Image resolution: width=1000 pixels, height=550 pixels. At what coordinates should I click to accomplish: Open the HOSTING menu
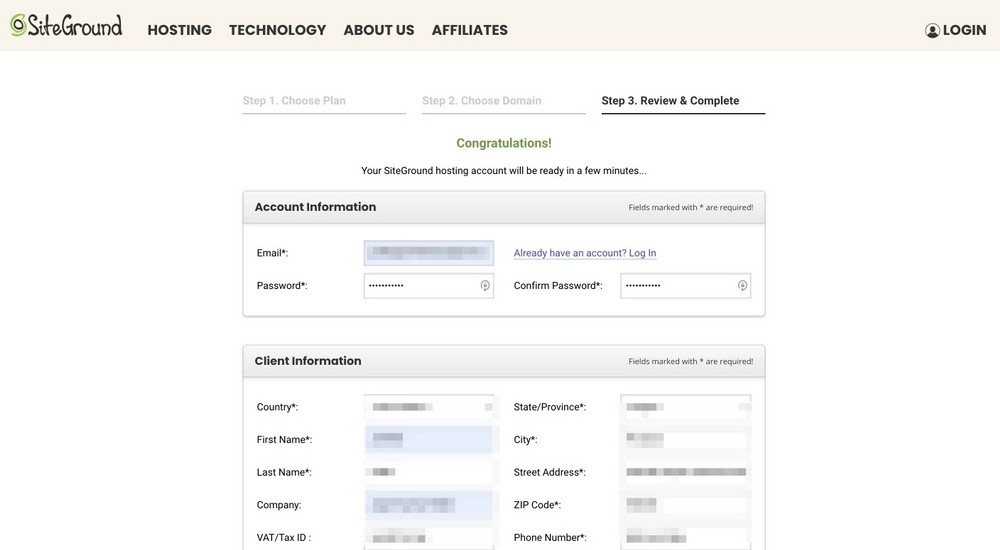(x=179, y=30)
